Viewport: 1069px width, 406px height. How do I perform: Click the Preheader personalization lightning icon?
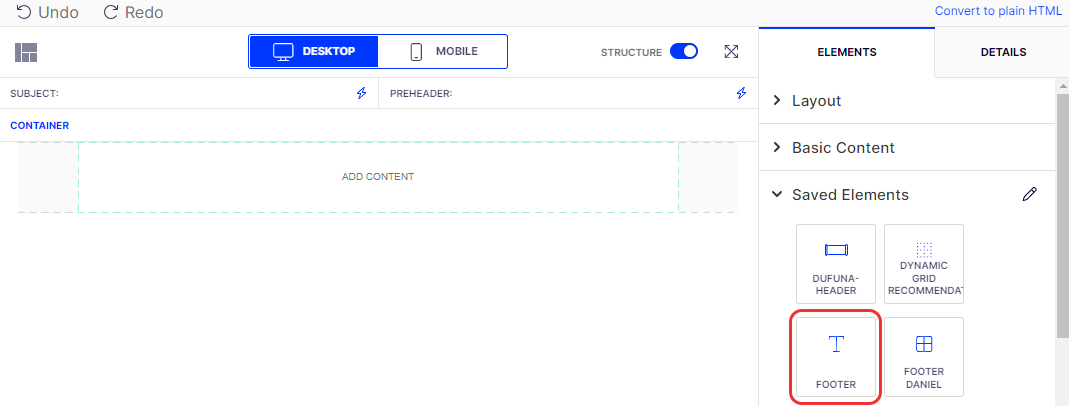coord(741,93)
